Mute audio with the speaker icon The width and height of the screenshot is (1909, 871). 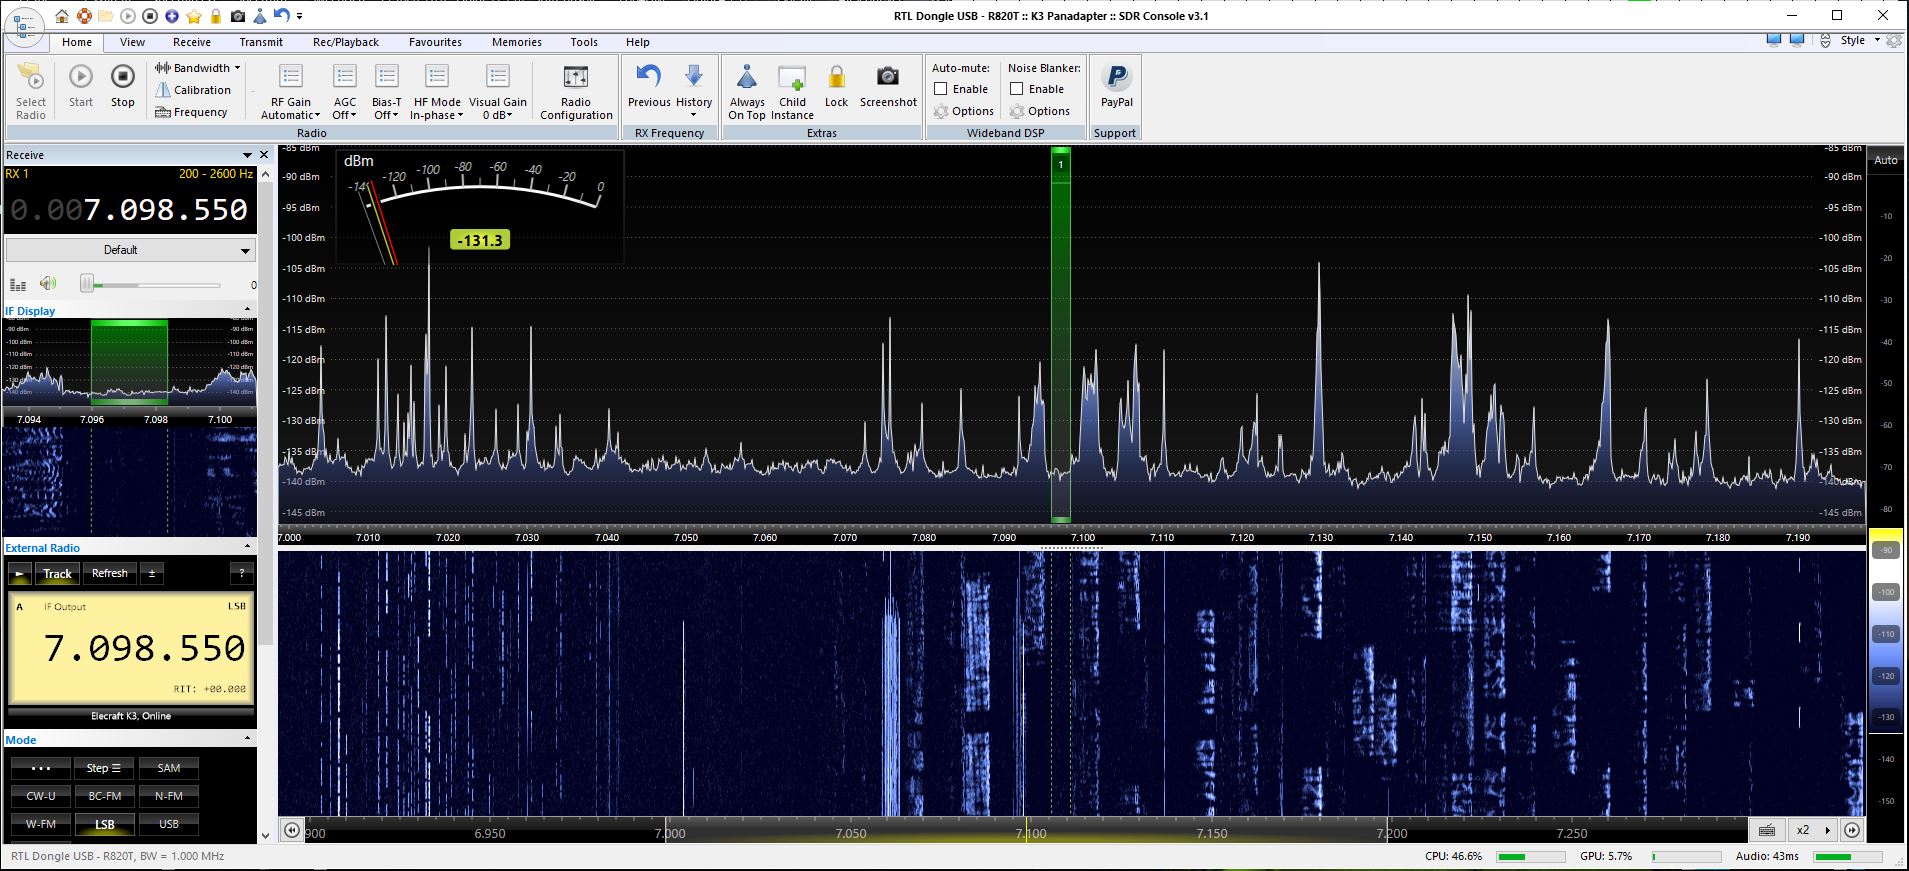(x=48, y=284)
